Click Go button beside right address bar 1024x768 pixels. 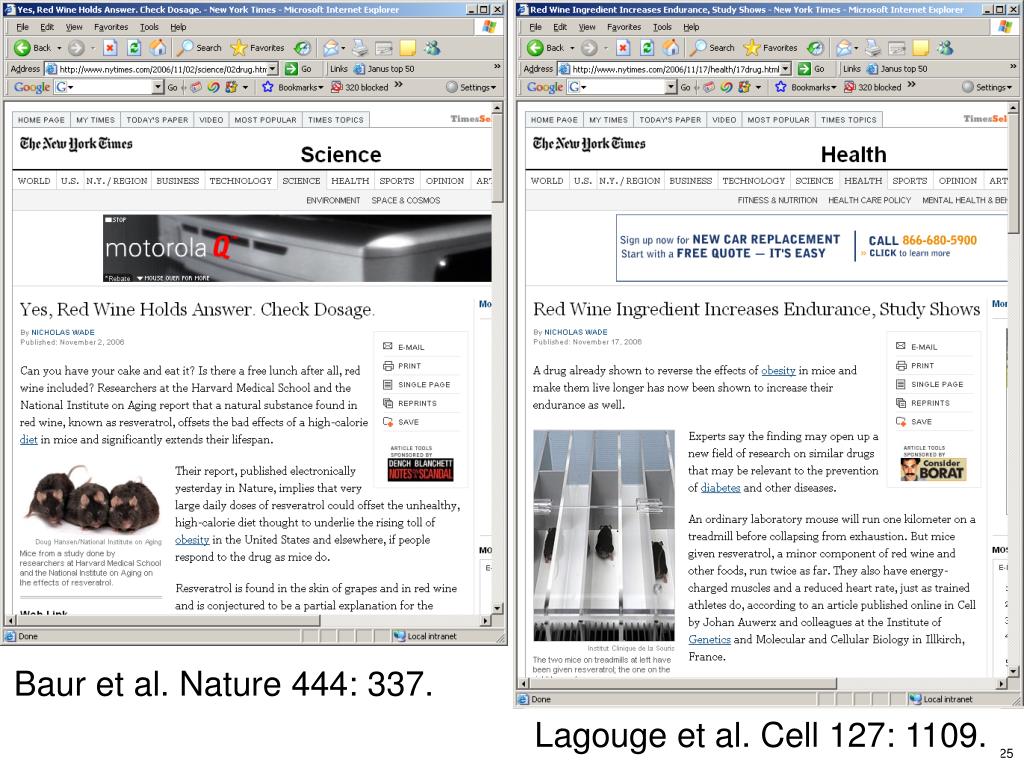pyautogui.click(x=812, y=69)
